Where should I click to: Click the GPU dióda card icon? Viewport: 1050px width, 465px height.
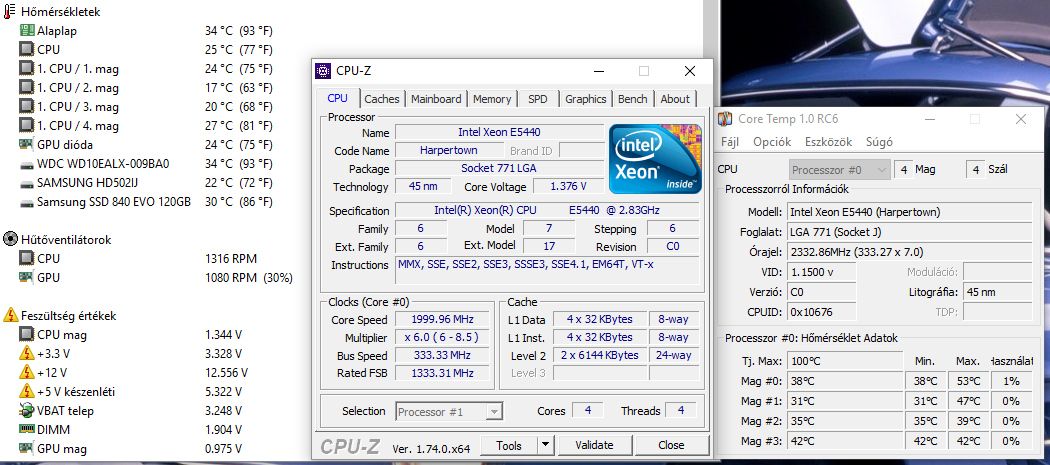pos(27,145)
